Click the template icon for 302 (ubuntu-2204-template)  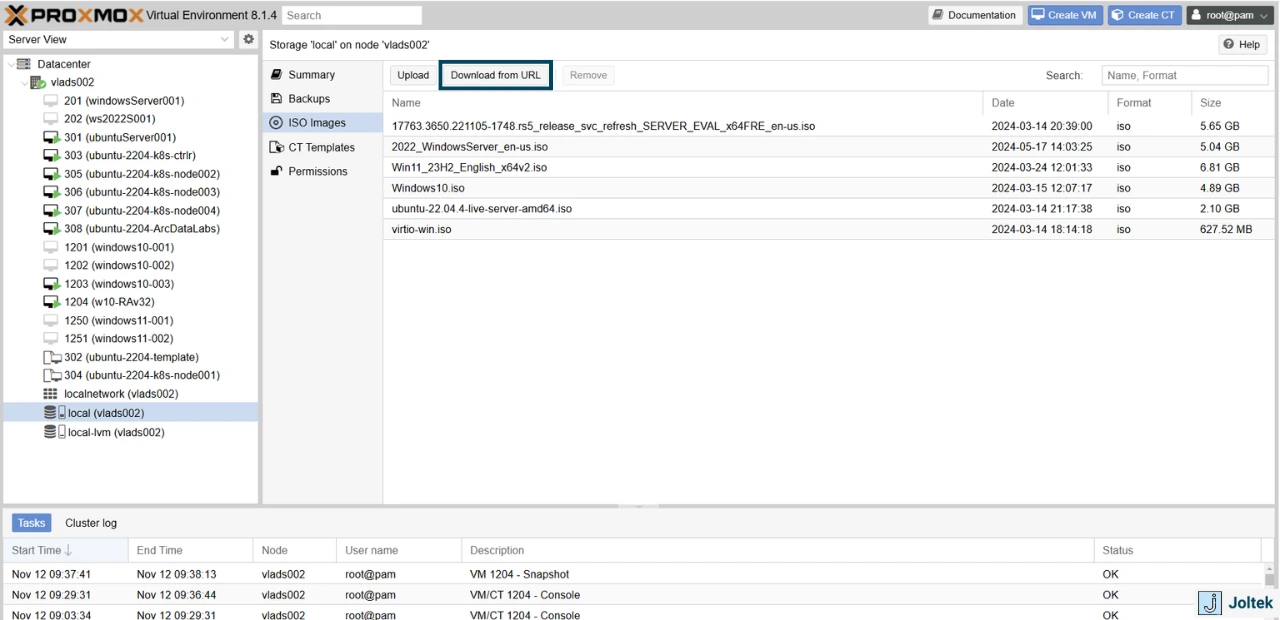pos(52,357)
